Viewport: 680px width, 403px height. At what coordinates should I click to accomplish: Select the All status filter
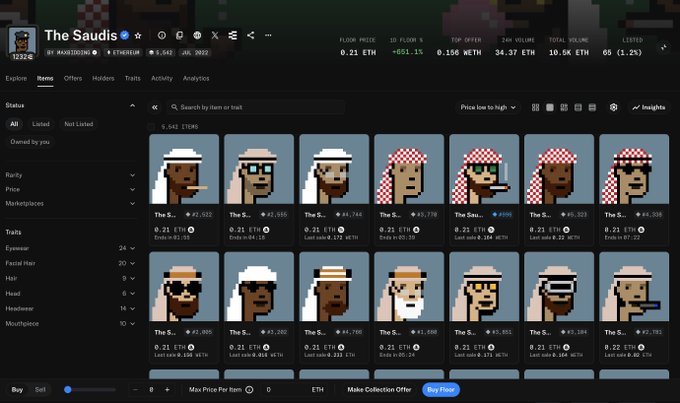[14, 124]
